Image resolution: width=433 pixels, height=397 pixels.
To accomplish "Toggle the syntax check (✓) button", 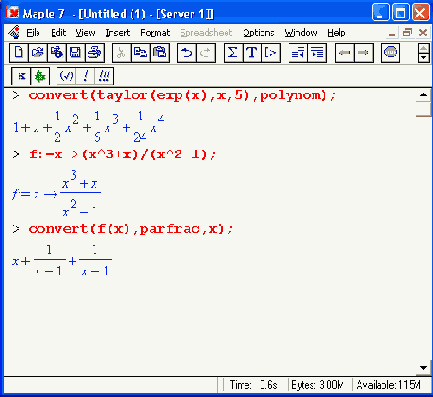I will (66, 76).
